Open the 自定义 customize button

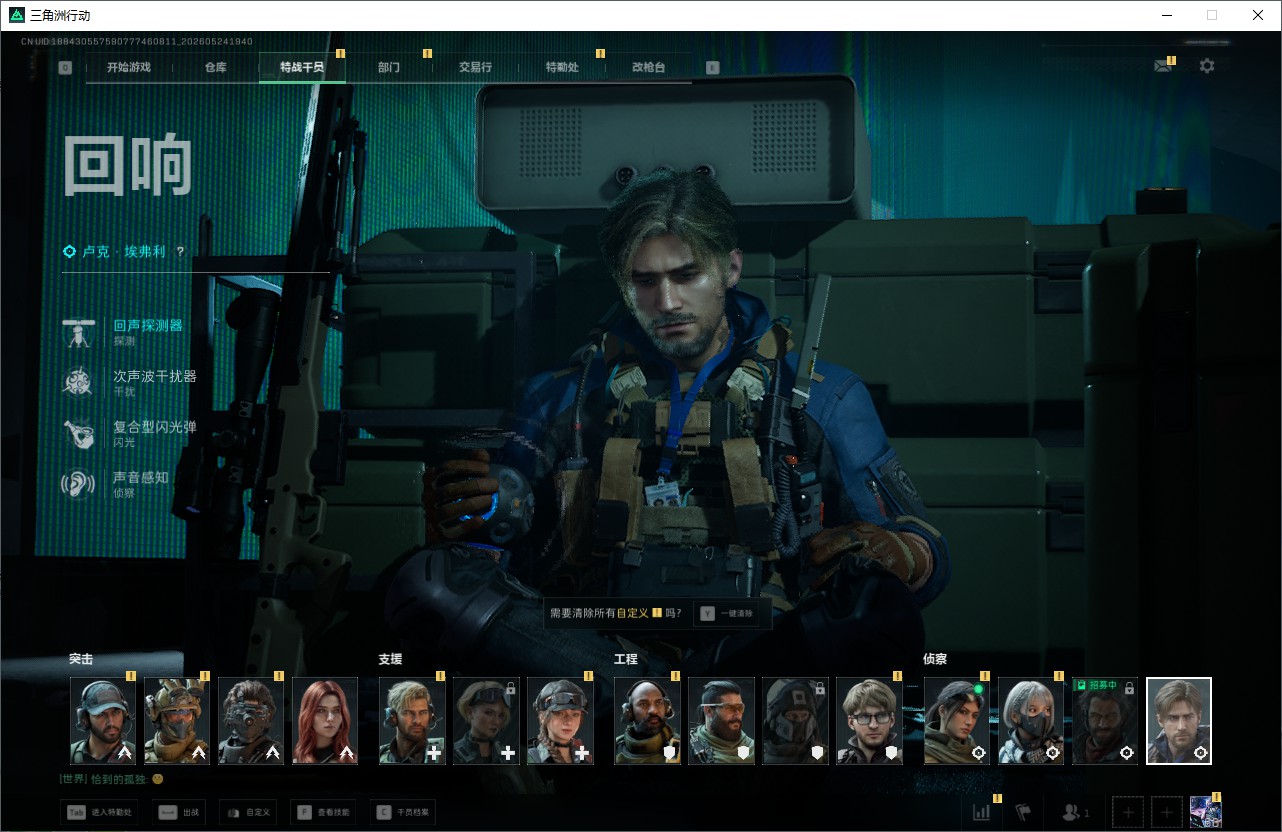[x=246, y=812]
